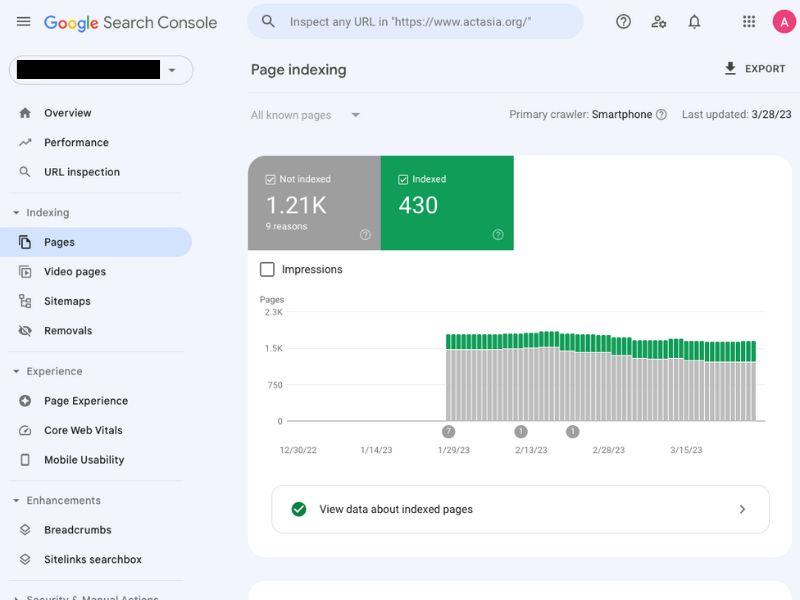The image size is (800, 600).
Task: Click the search magnifier icon in URL bar
Action: coord(268,21)
